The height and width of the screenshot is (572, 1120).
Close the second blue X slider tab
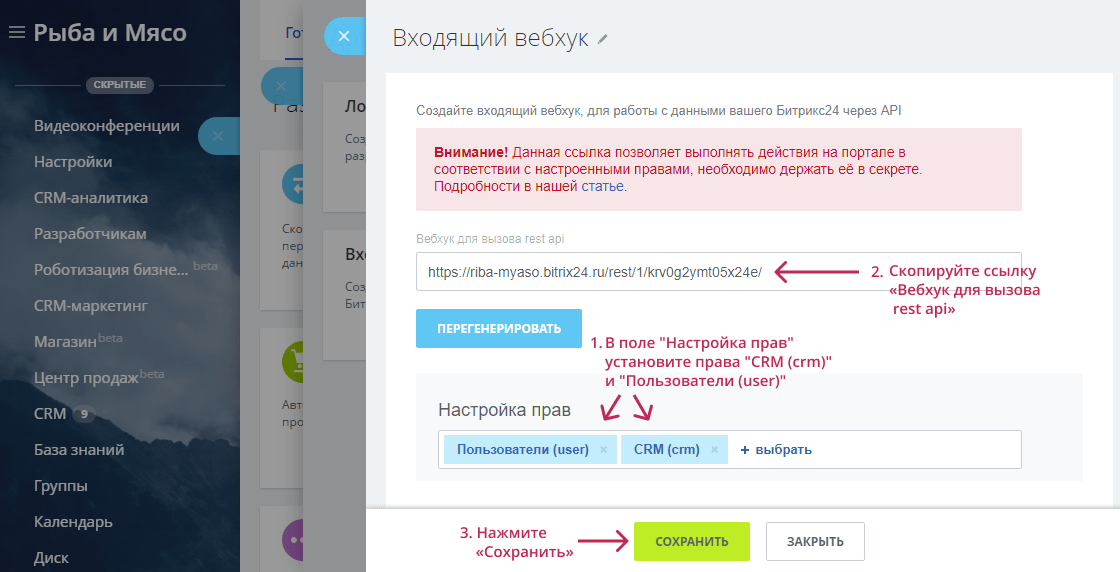pos(280,86)
